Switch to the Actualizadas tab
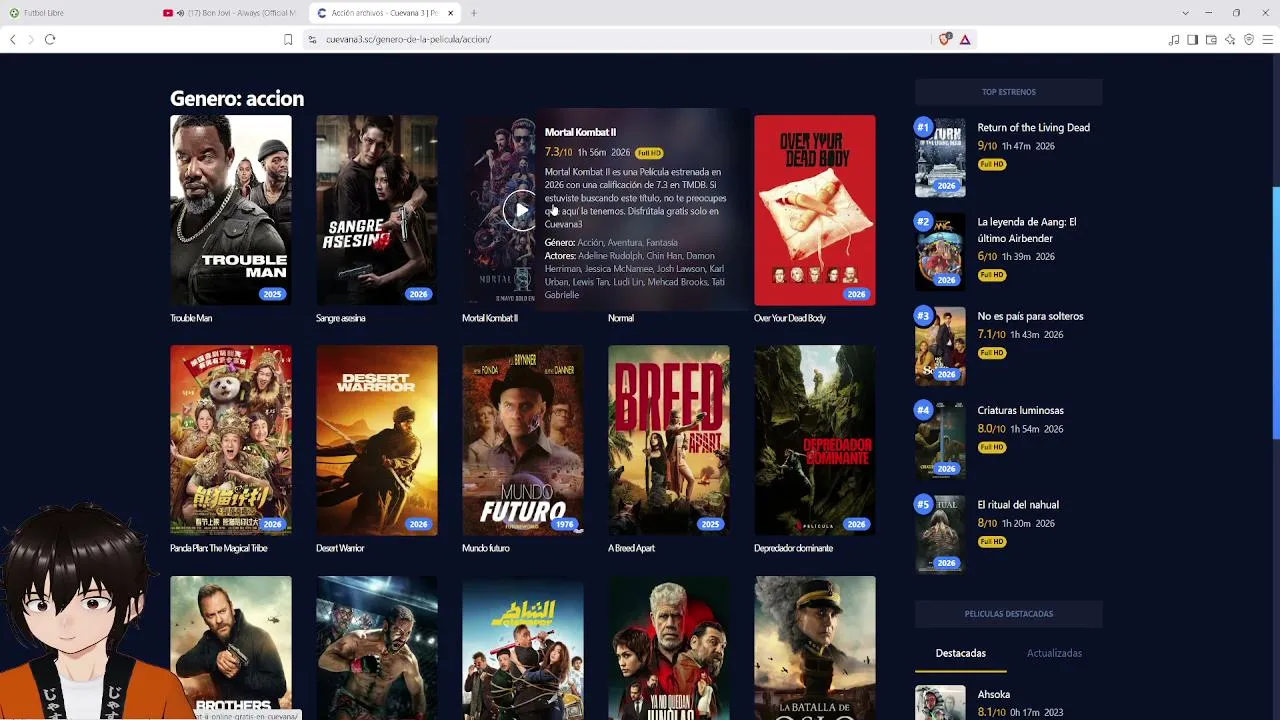Image resolution: width=1280 pixels, height=720 pixels. click(x=1054, y=653)
